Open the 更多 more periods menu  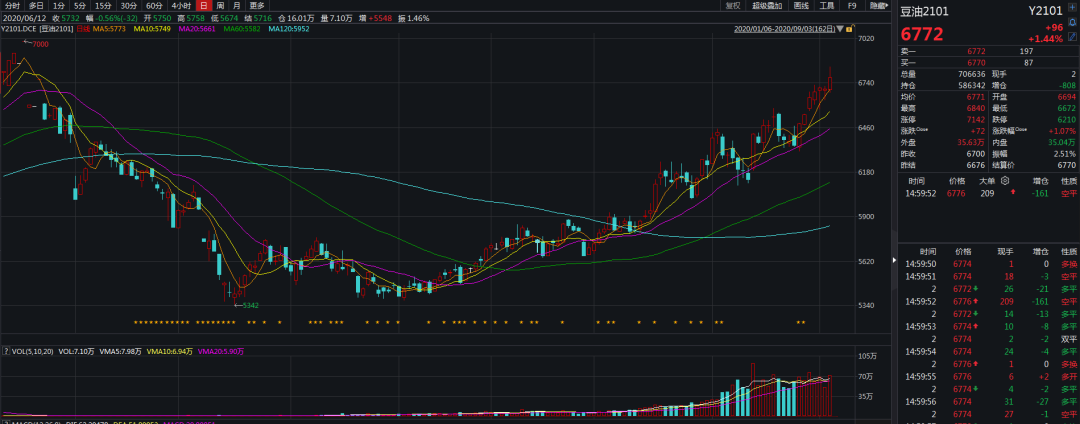point(257,6)
